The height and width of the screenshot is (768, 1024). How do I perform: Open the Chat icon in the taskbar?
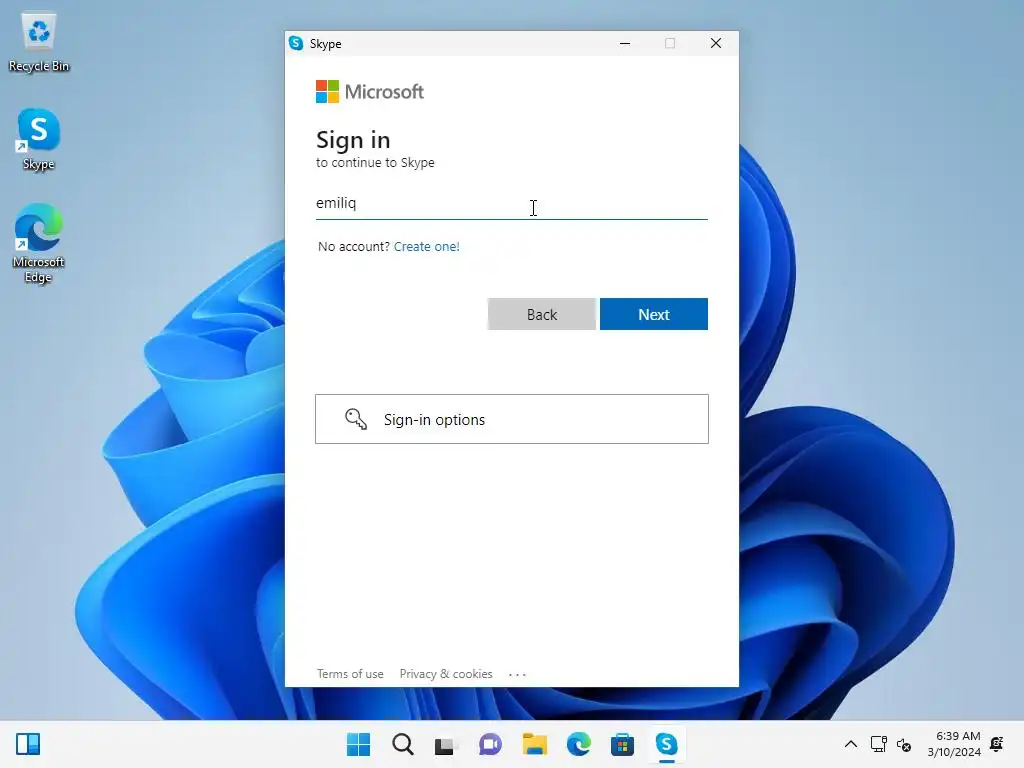point(490,744)
